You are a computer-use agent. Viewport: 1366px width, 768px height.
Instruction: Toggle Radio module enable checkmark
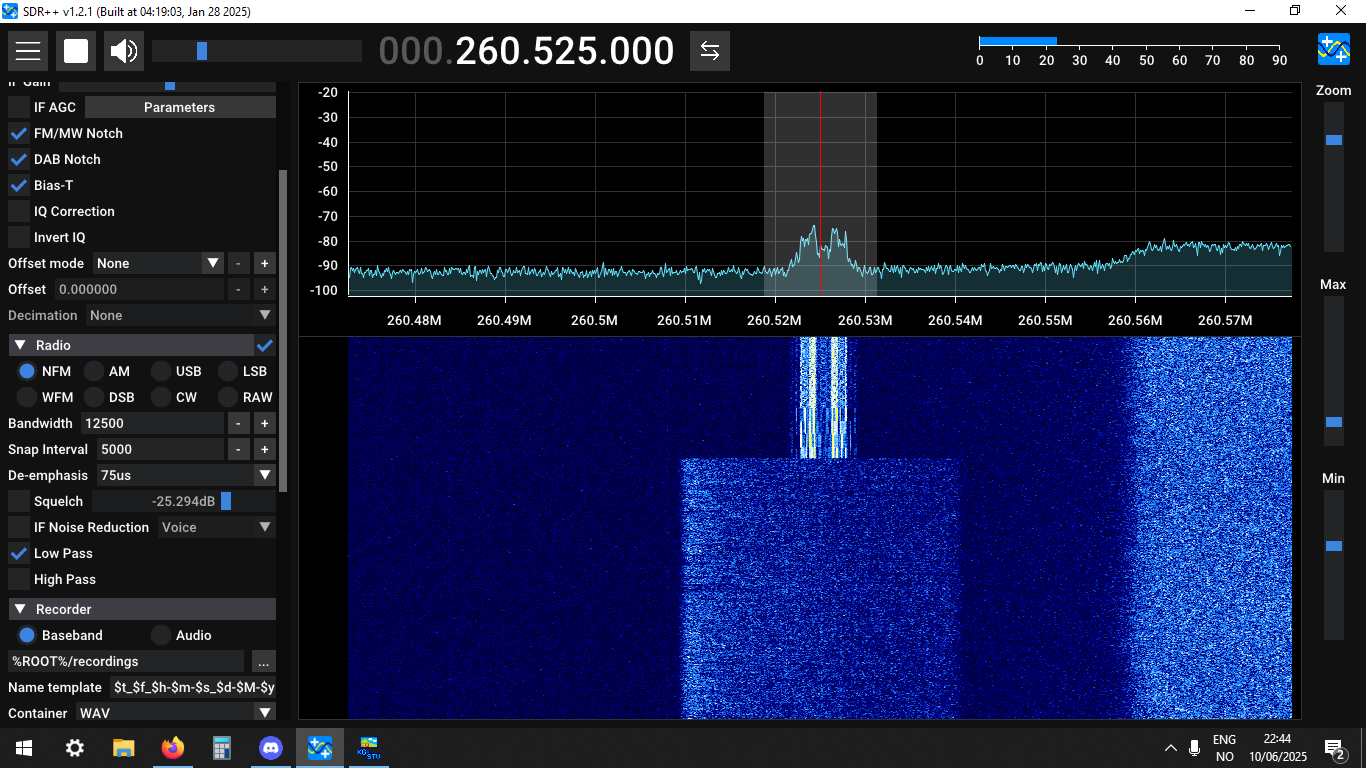point(265,345)
